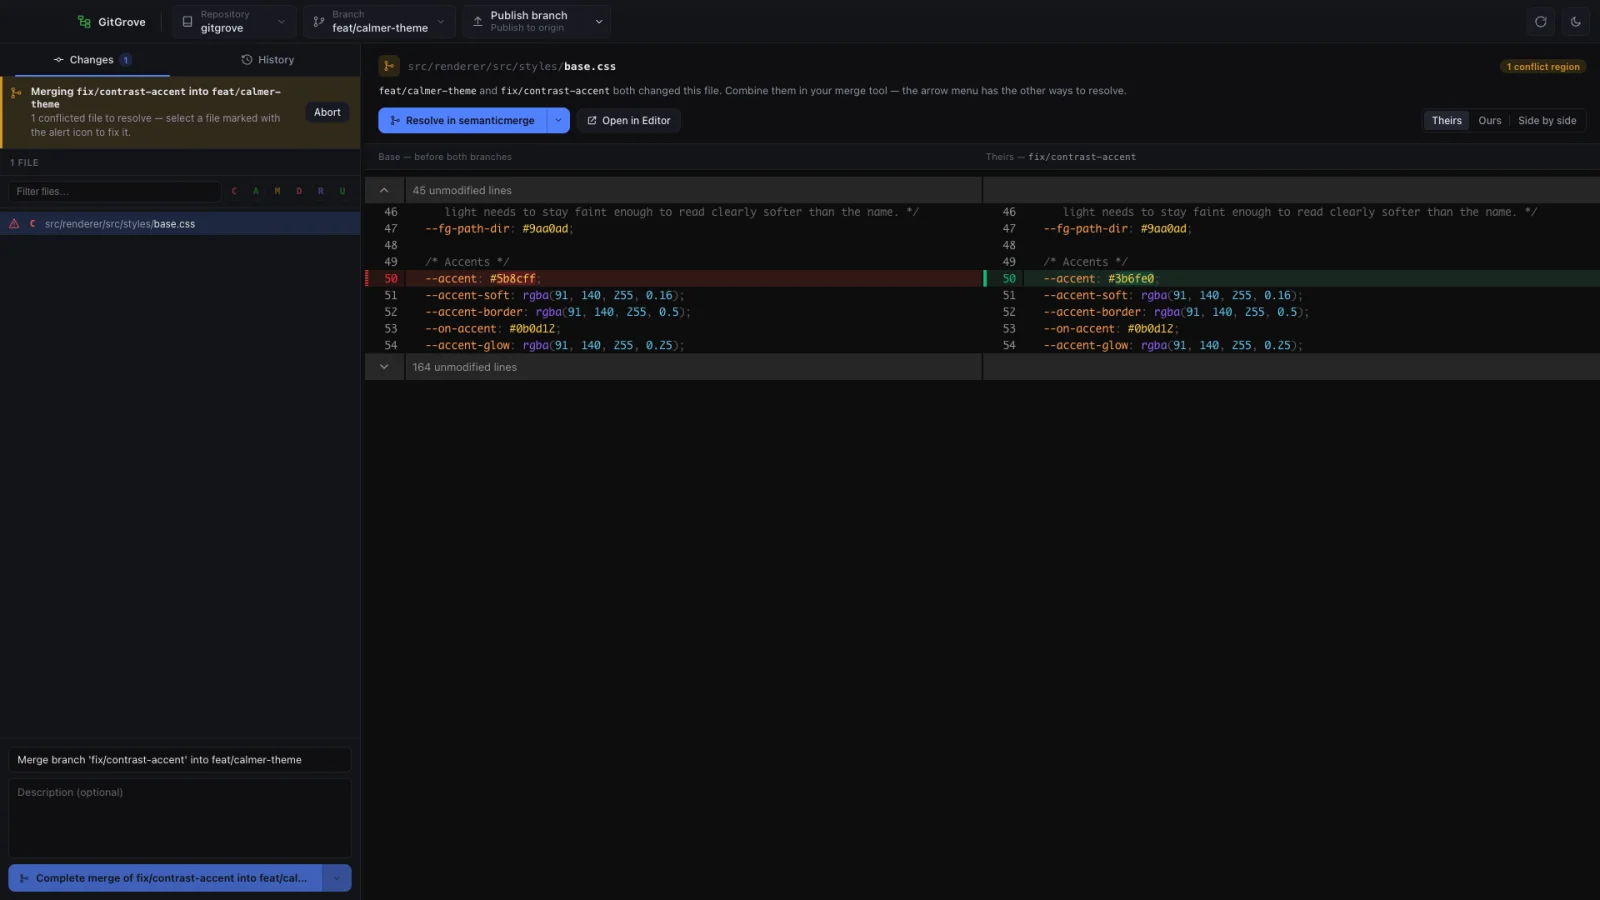Collapse the 45 unmodified lines section
Image resolution: width=1600 pixels, height=900 pixels.
pos(384,190)
